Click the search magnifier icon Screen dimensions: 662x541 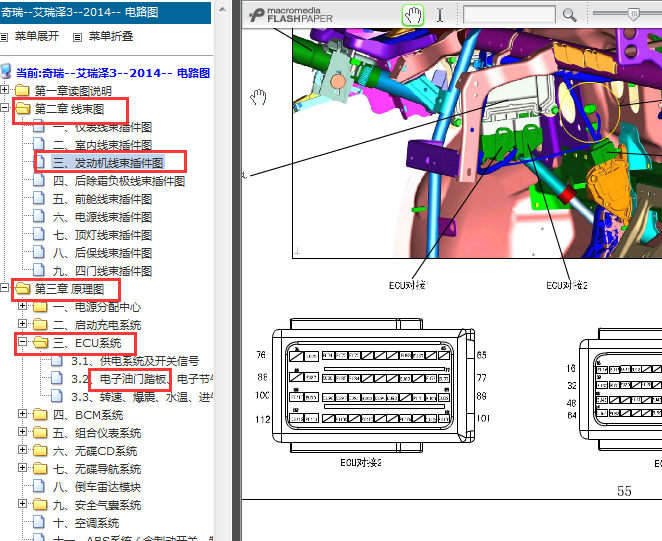570,16
